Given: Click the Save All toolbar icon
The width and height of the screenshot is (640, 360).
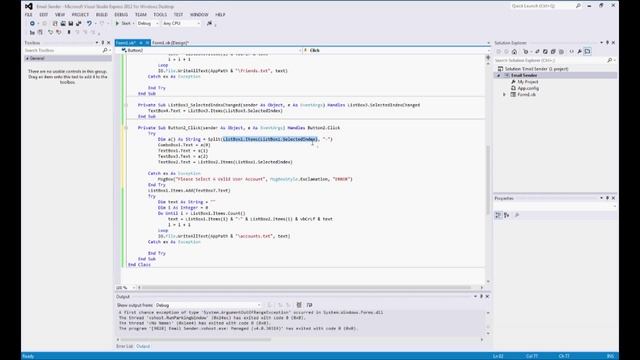Looking at the screenshot, I should [x=78, y=24].
